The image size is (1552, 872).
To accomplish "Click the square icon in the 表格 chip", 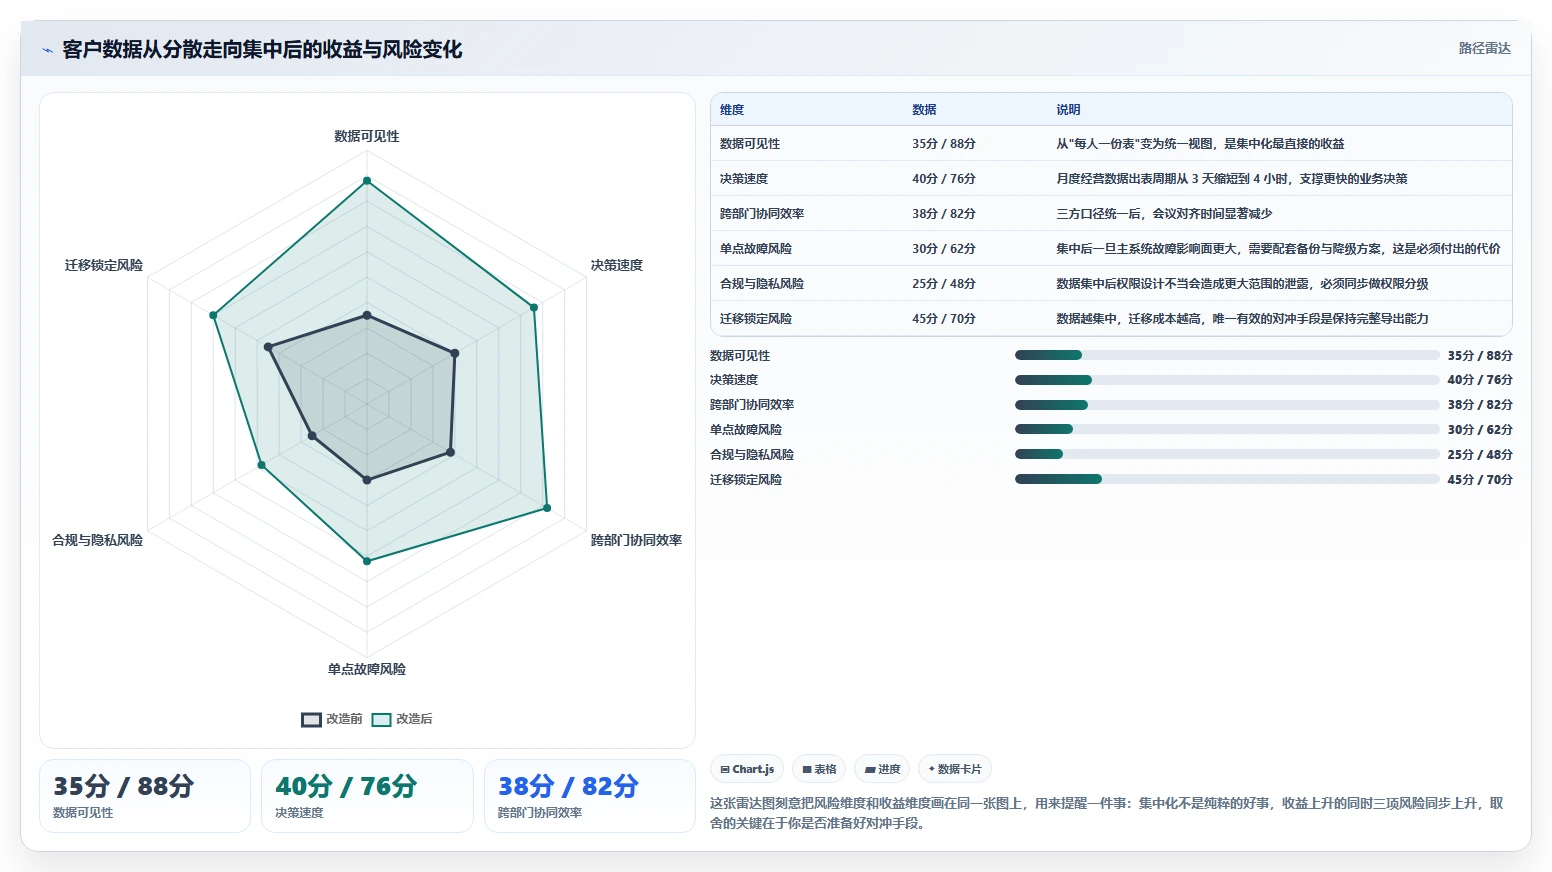I will (807, 769).
